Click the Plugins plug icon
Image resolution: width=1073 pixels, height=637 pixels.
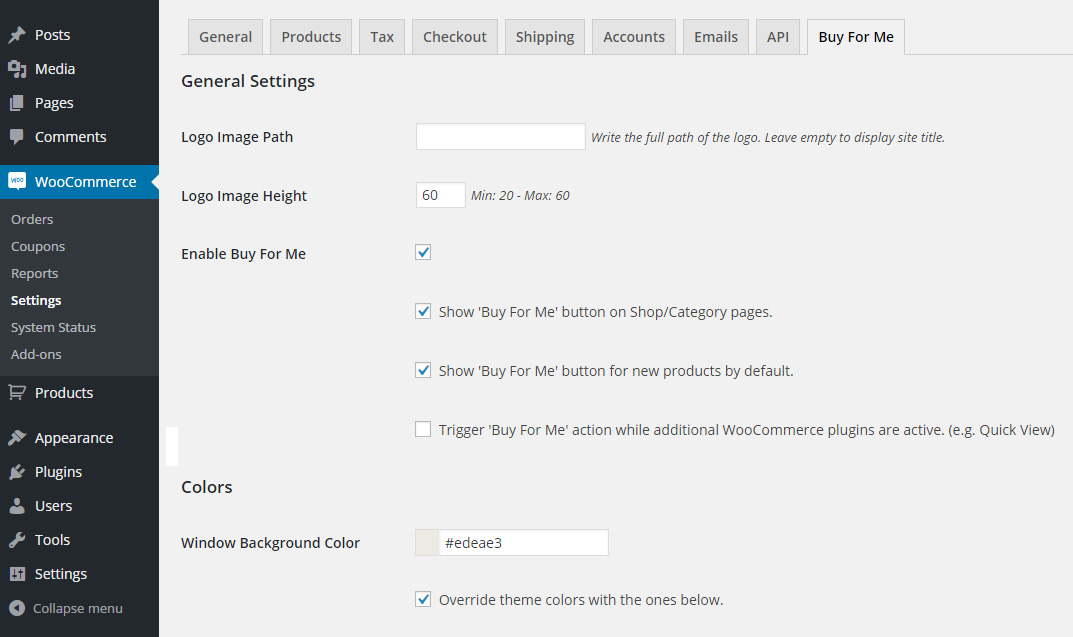pyautogui.click(x=17, y=472)
